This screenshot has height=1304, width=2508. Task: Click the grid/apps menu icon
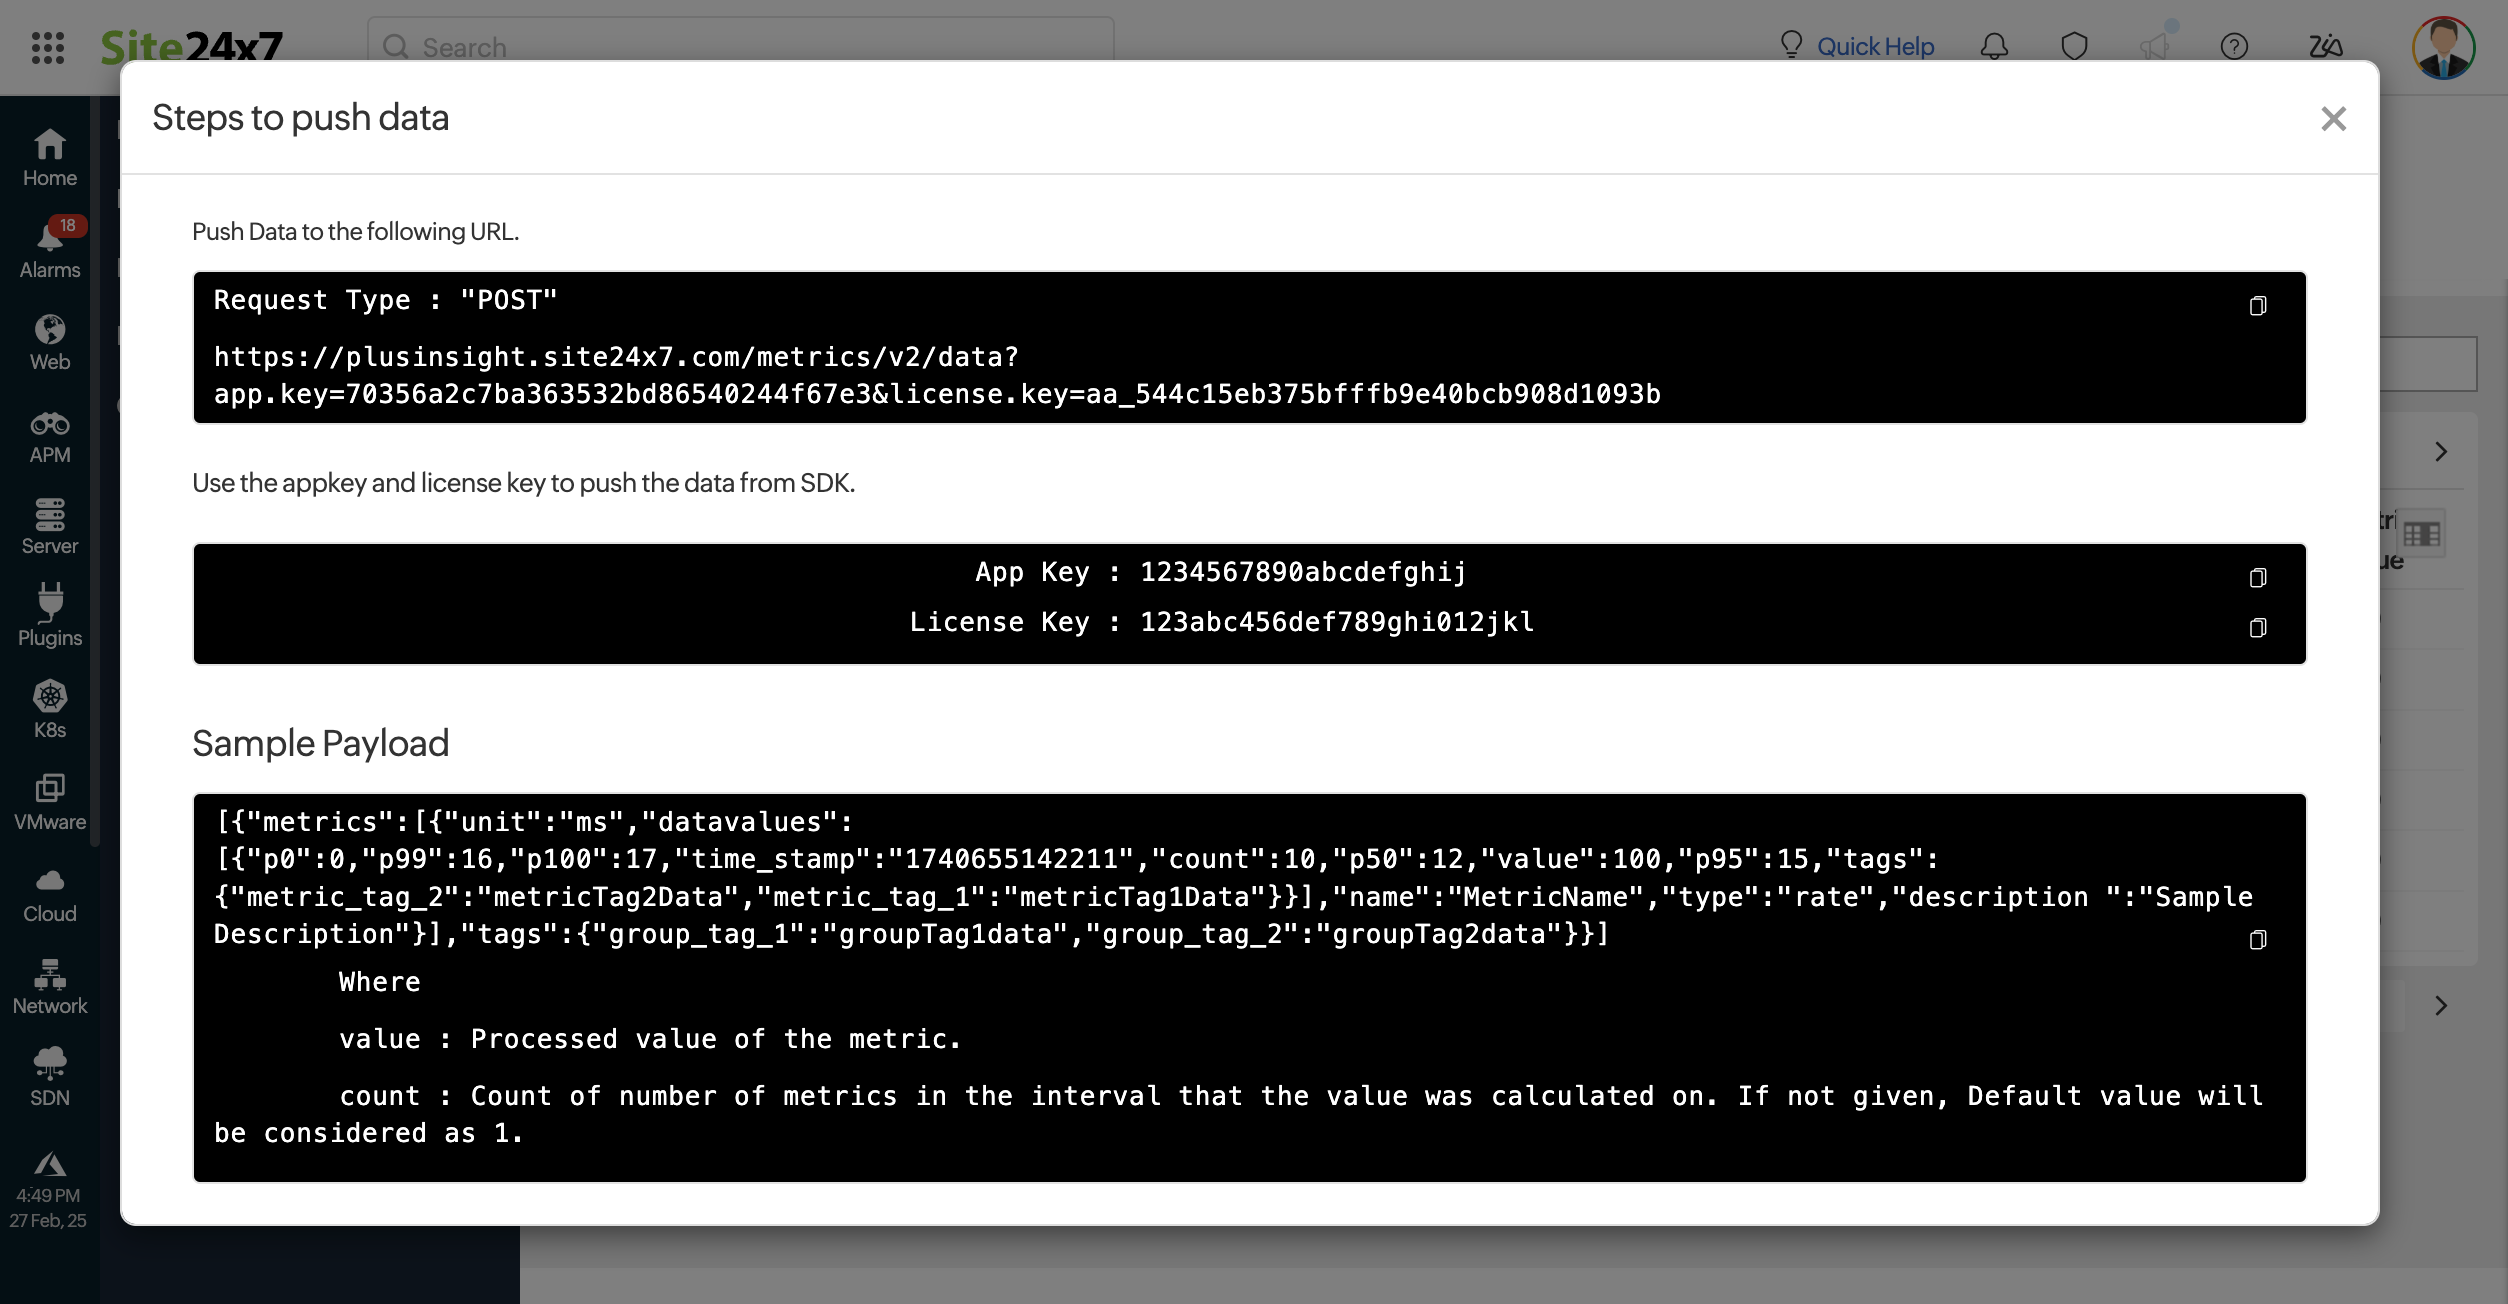pyautogui.click(x=45, y=45)
